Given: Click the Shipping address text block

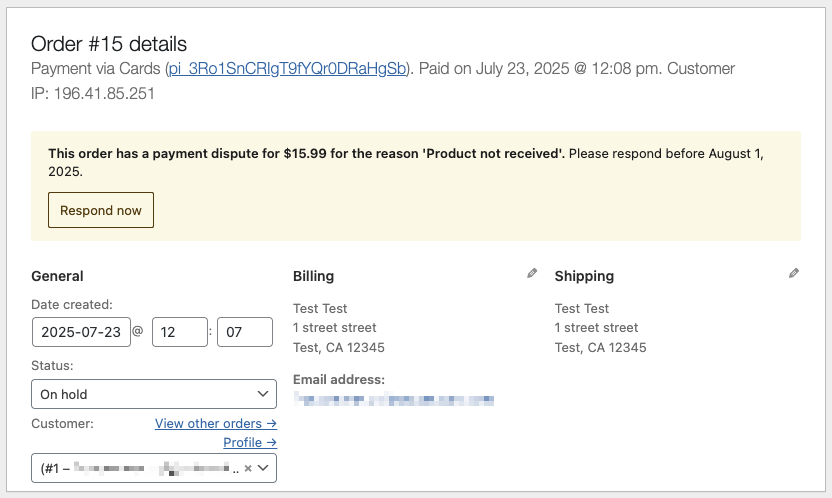Looking at the screenshot, I should (601, 328).
